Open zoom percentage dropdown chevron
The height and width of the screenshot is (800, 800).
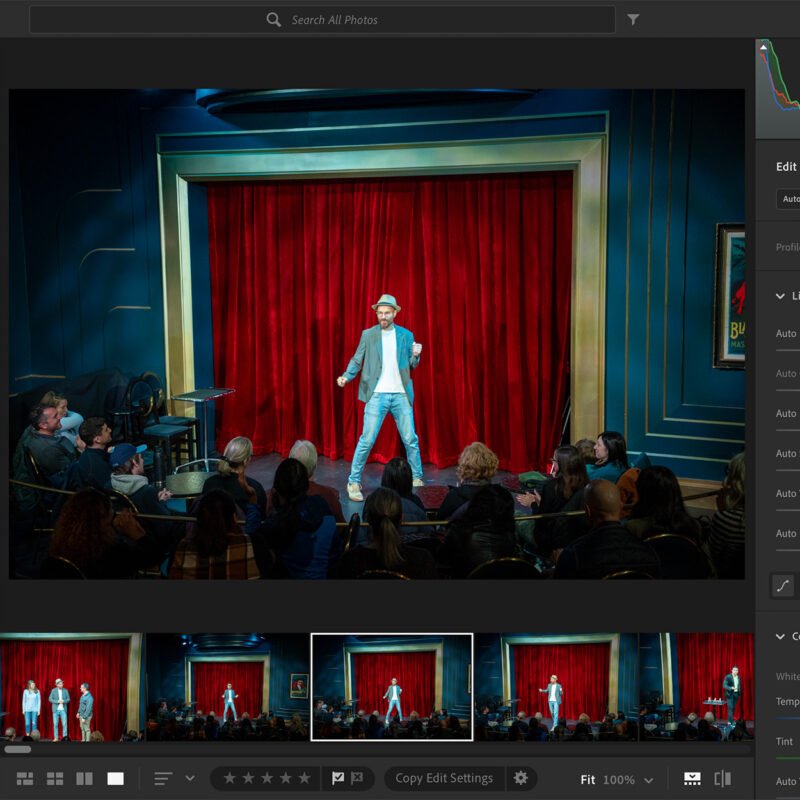(648, 780)
